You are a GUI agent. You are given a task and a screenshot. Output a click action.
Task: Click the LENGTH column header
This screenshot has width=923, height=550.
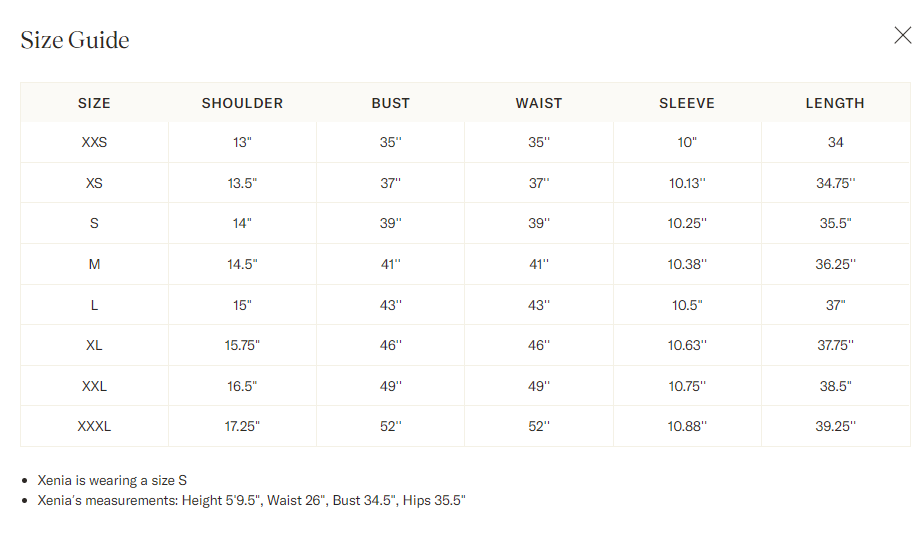[835, 103]
